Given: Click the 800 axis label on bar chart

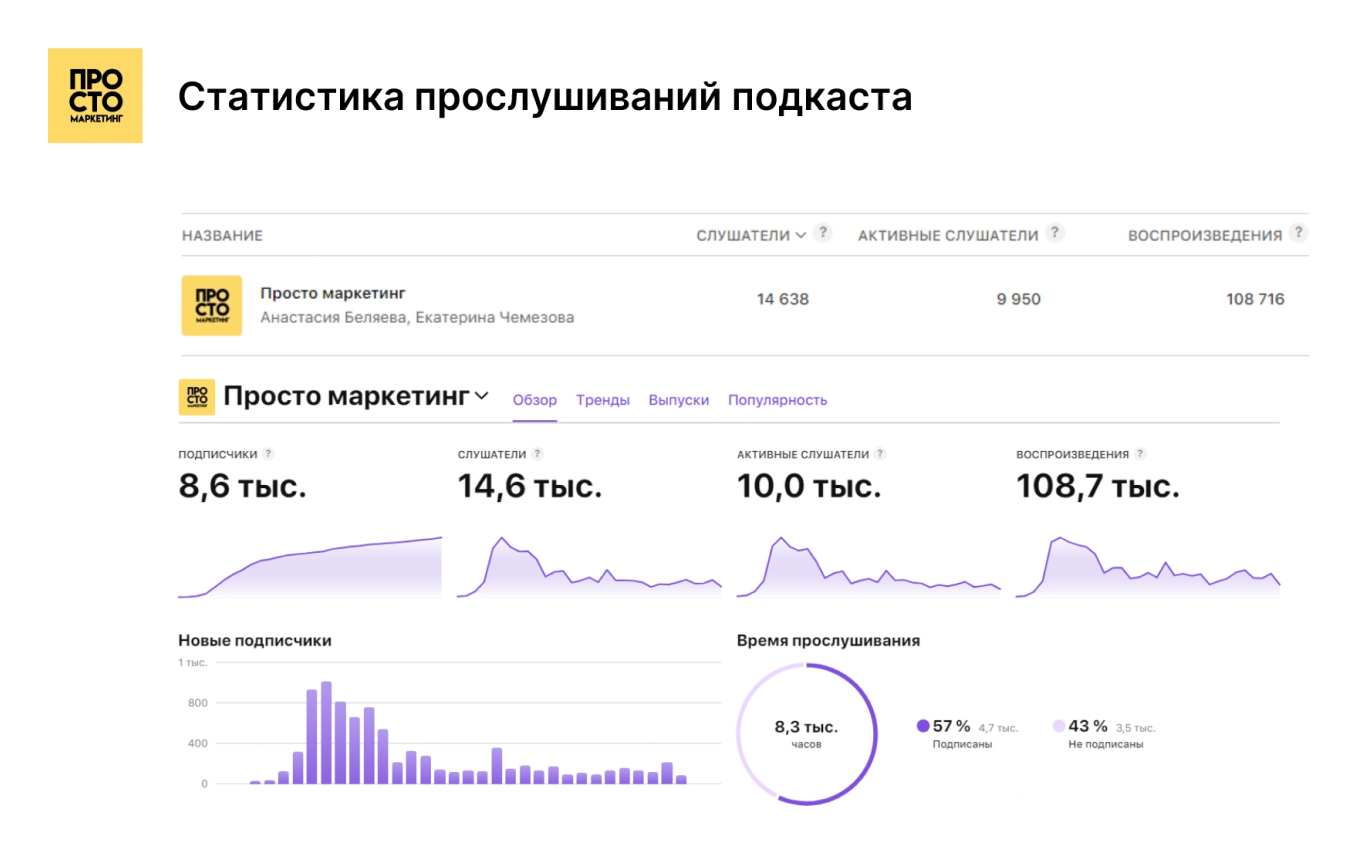Looking at the screenshot, I should [x=197, y=703].
